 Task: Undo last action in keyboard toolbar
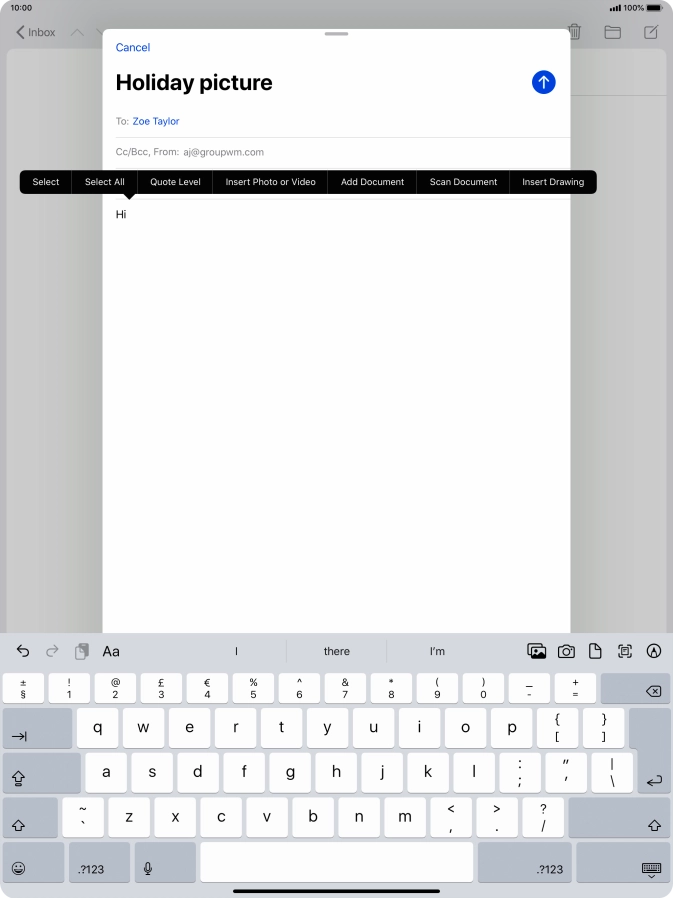[23, 651]
